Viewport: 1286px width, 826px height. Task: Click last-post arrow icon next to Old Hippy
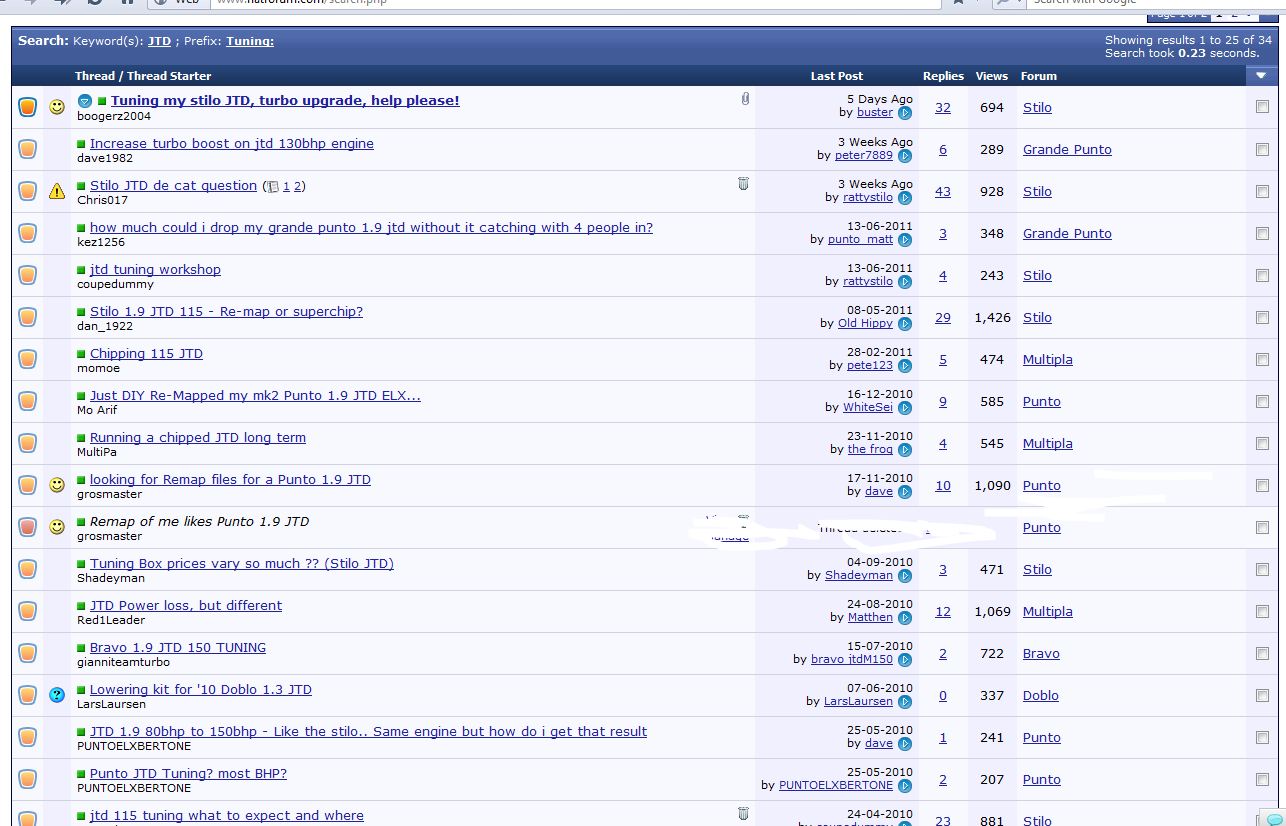click(904, 324)
